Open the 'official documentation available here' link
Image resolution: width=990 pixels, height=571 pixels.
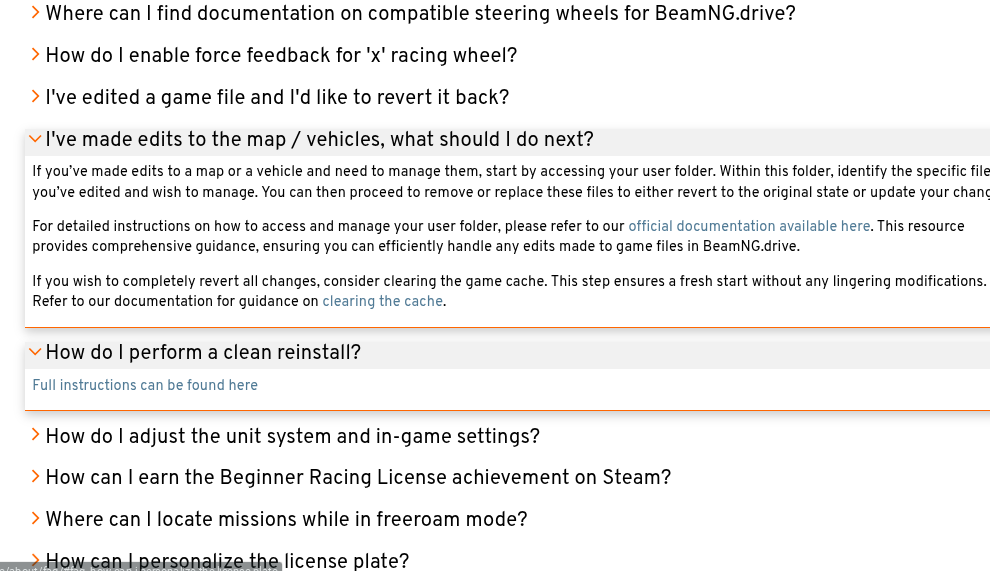[x=749, y=226]
